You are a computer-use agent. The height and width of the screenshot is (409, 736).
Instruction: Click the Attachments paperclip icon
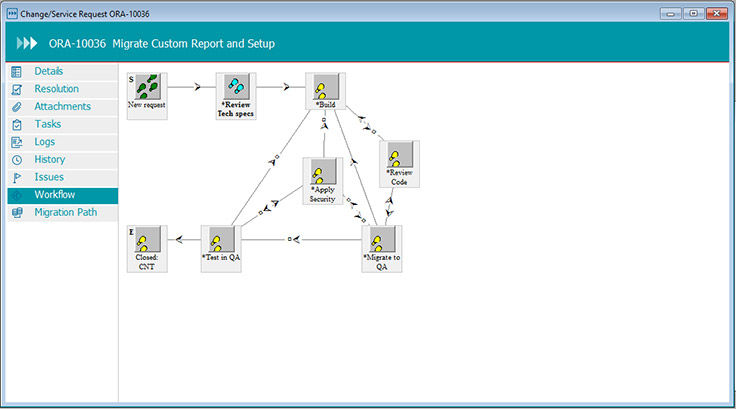click(x=16, y=107)
